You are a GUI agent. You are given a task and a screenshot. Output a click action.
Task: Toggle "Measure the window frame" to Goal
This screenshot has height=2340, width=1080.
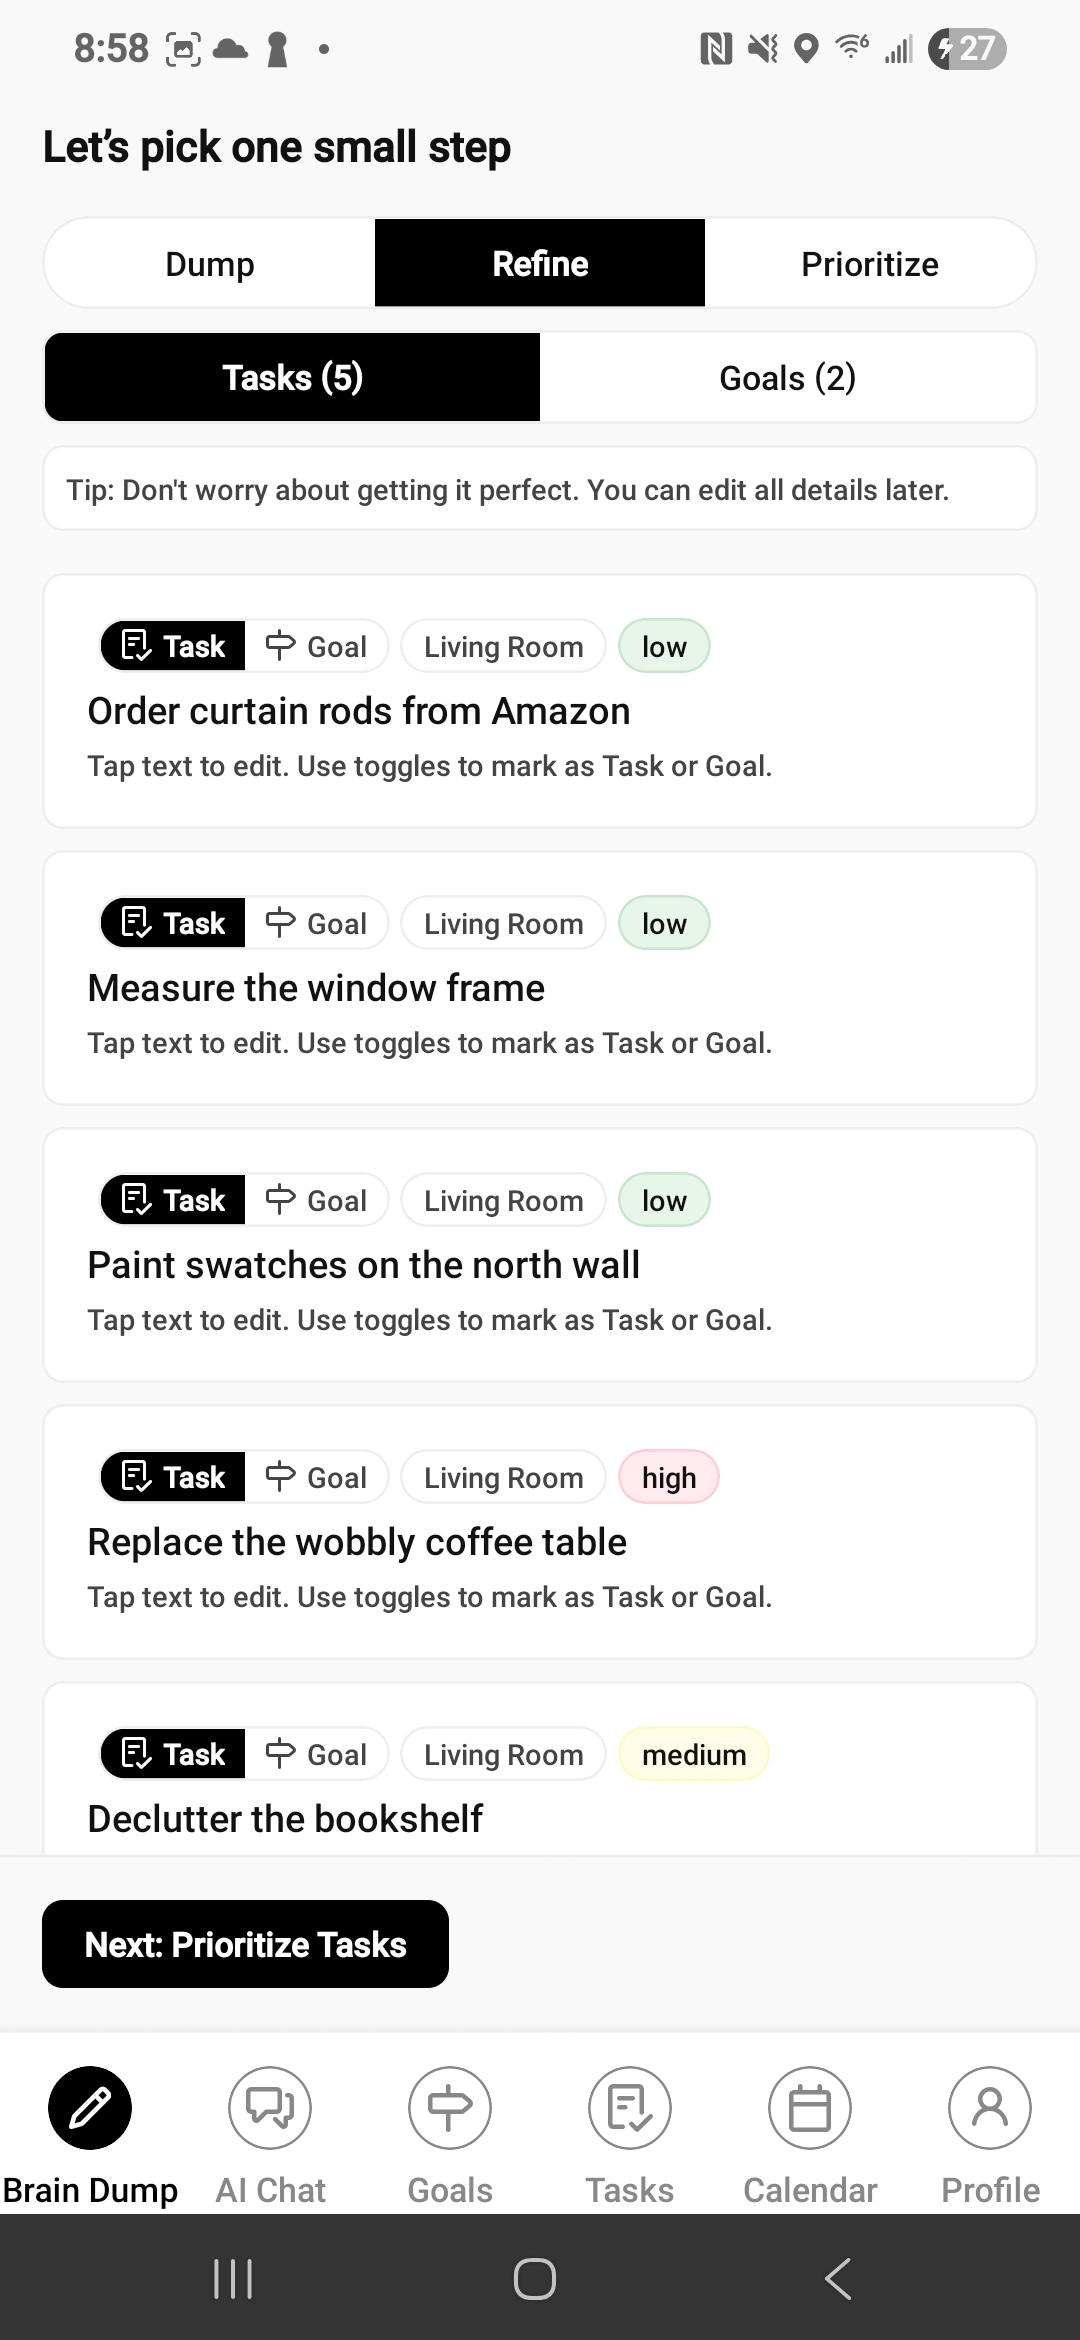coord(317,924)
